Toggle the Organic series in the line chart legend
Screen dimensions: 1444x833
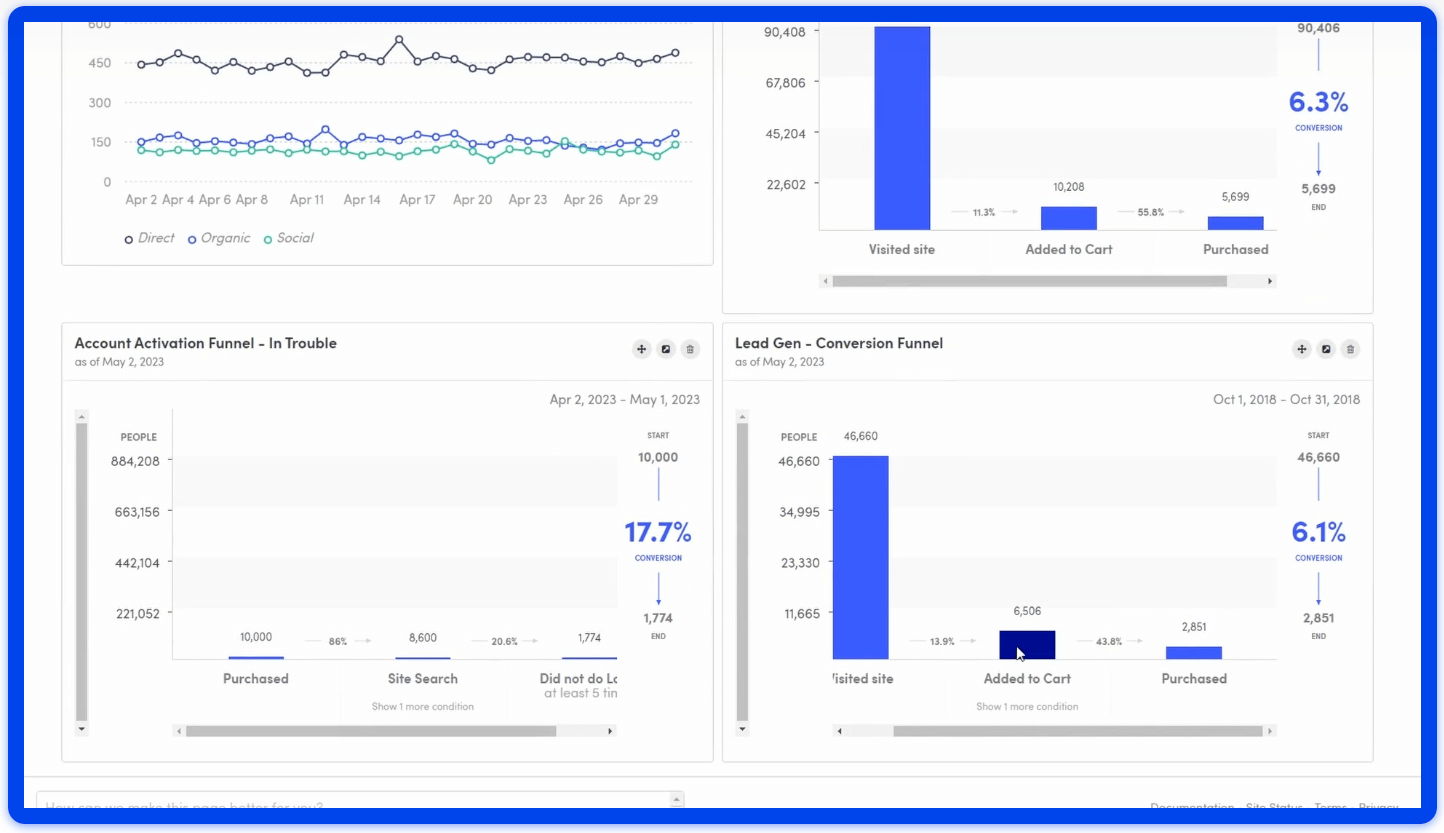pos(219,238)
